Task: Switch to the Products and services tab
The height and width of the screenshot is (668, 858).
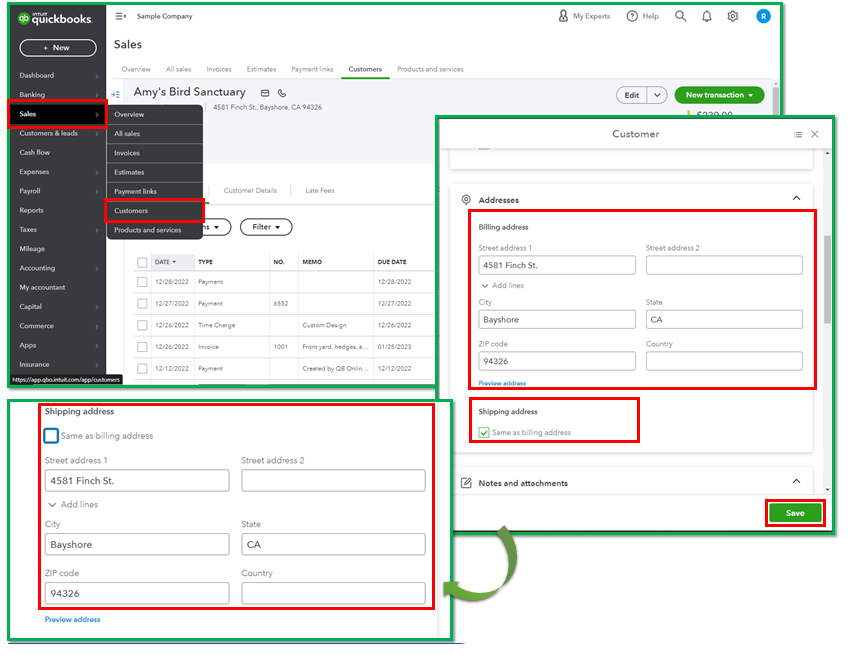Action: tap(430, 69)
